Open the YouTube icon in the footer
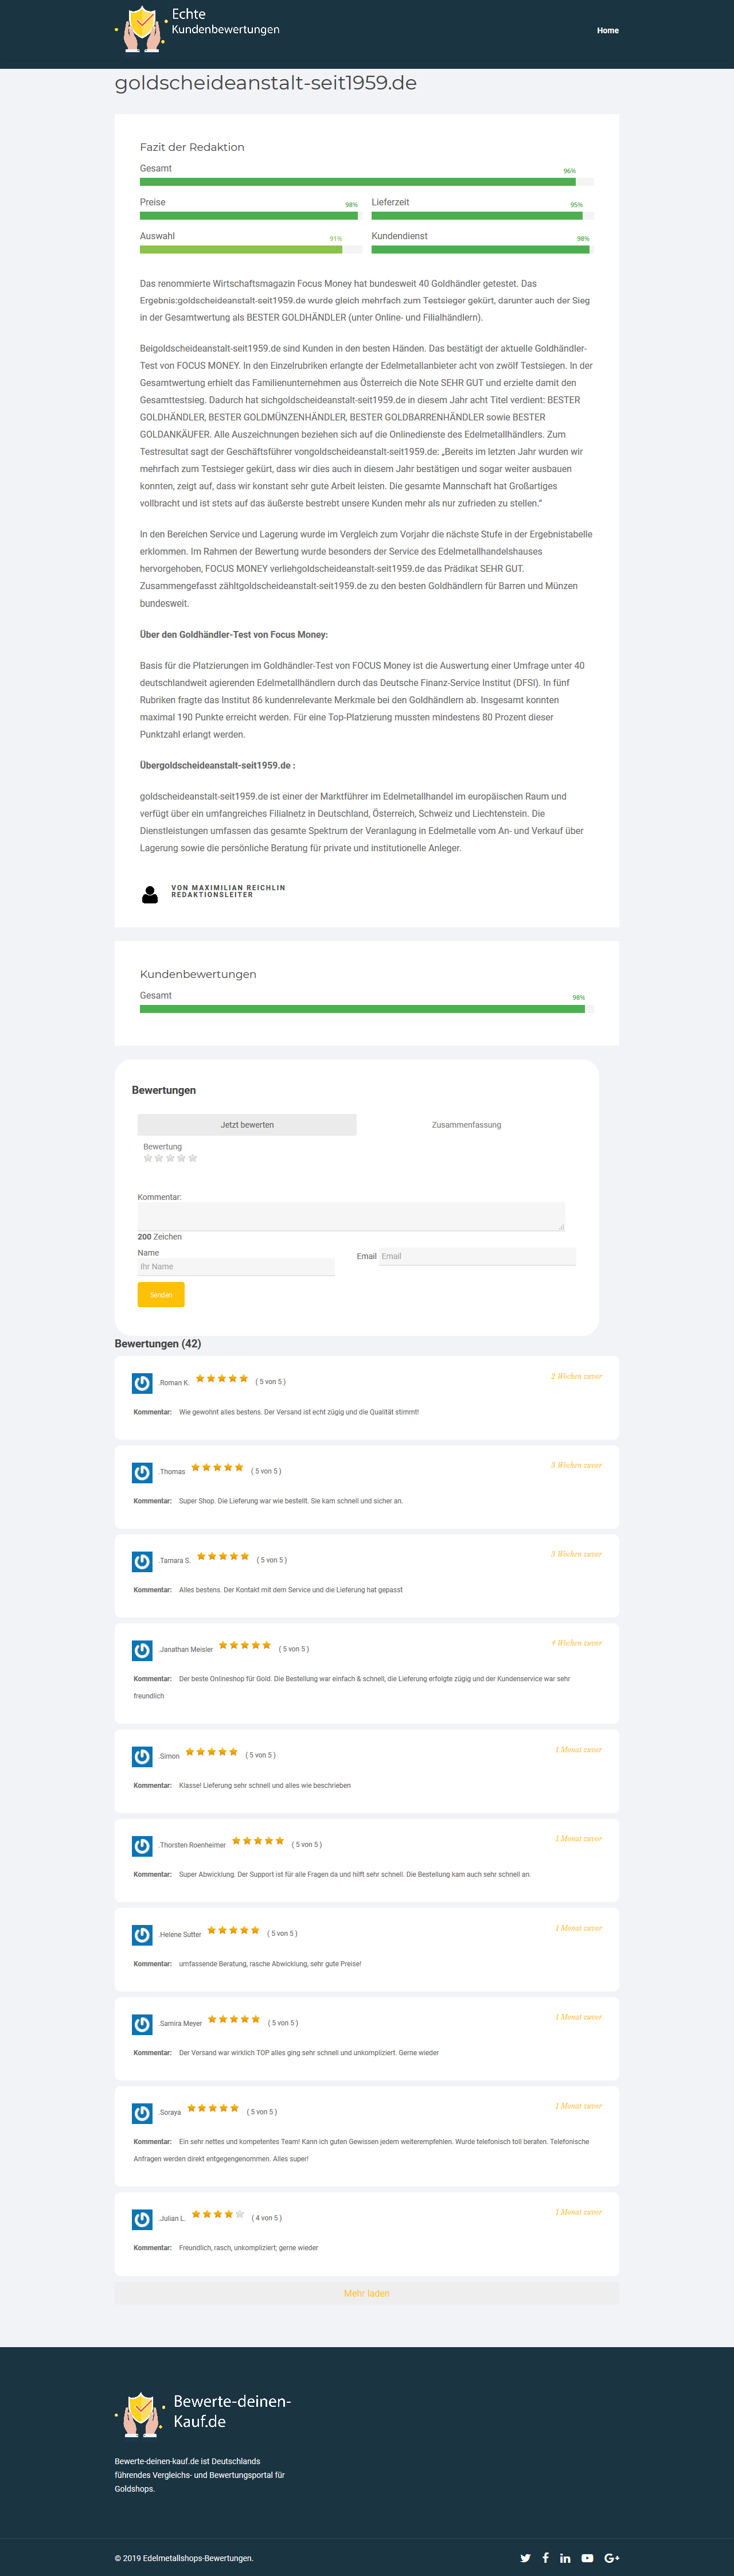This screenshot has width=734, height=2576. pos(587,2558)
